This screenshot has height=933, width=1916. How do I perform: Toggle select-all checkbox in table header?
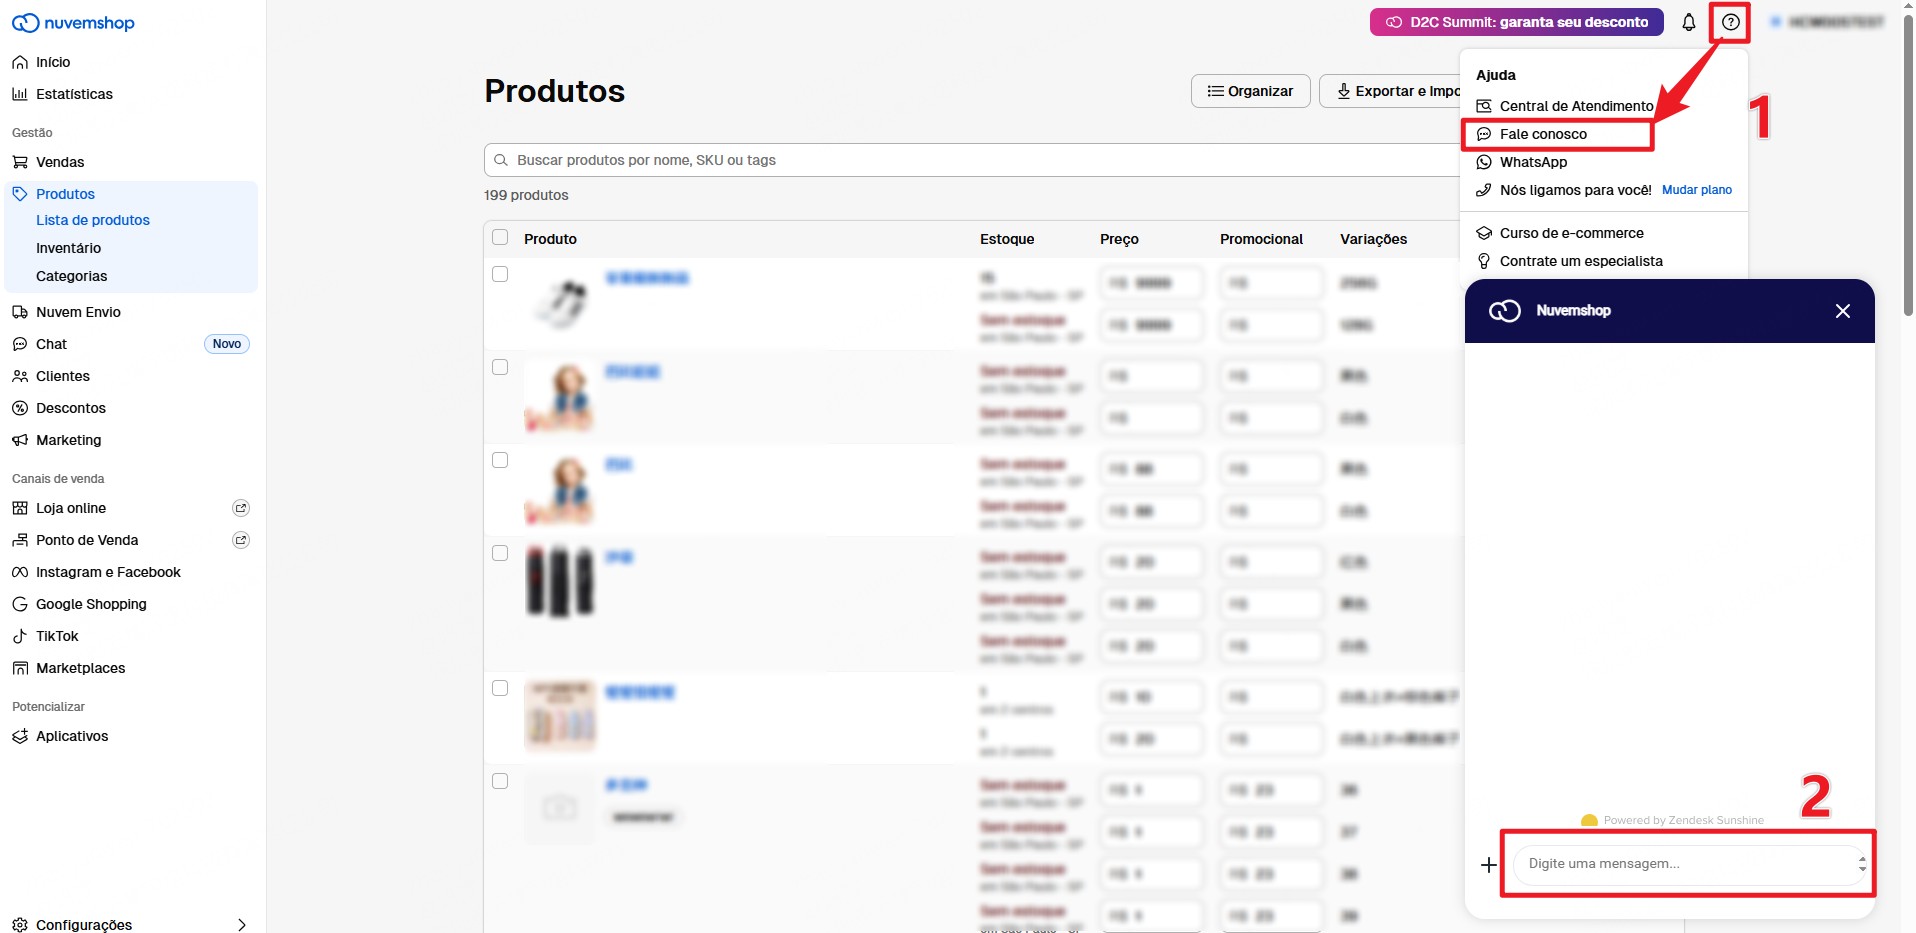pyautogui.click(x=500, y=238)
